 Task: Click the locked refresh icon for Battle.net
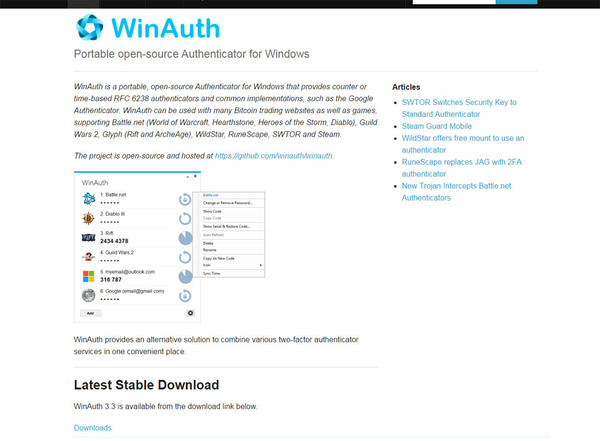pos(185,199)
